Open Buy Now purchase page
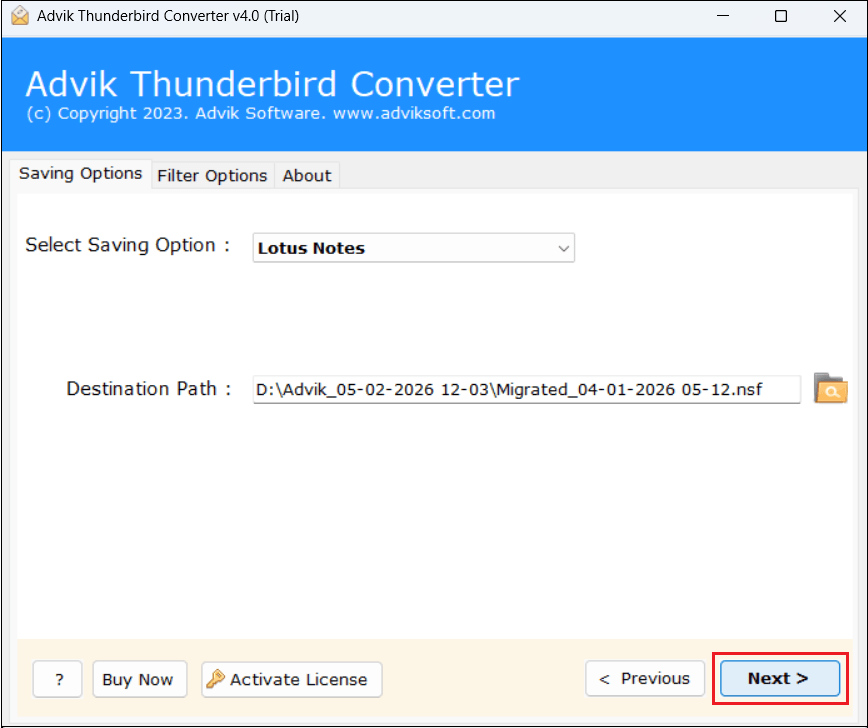Screen dimensions: 868x728 tap(139, 679)
